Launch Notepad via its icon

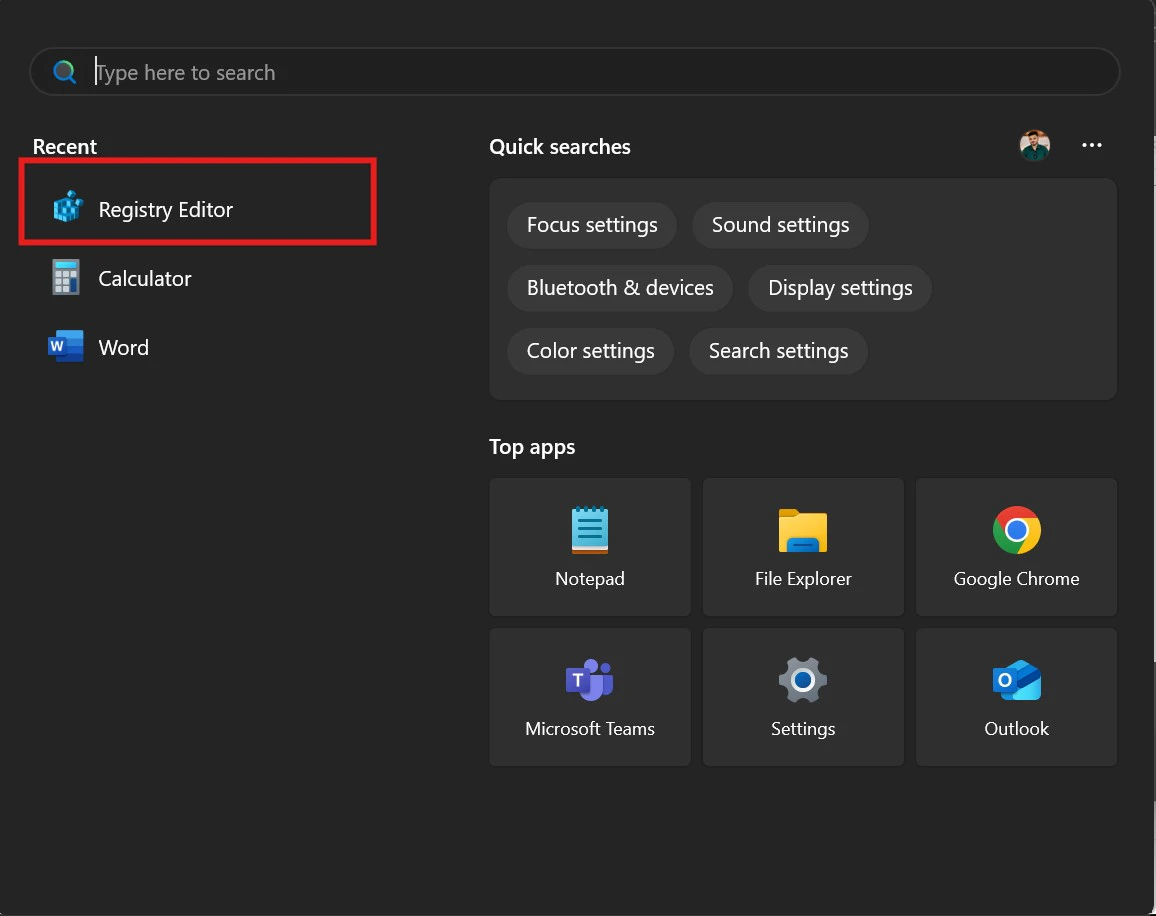[x=590, y=530]
